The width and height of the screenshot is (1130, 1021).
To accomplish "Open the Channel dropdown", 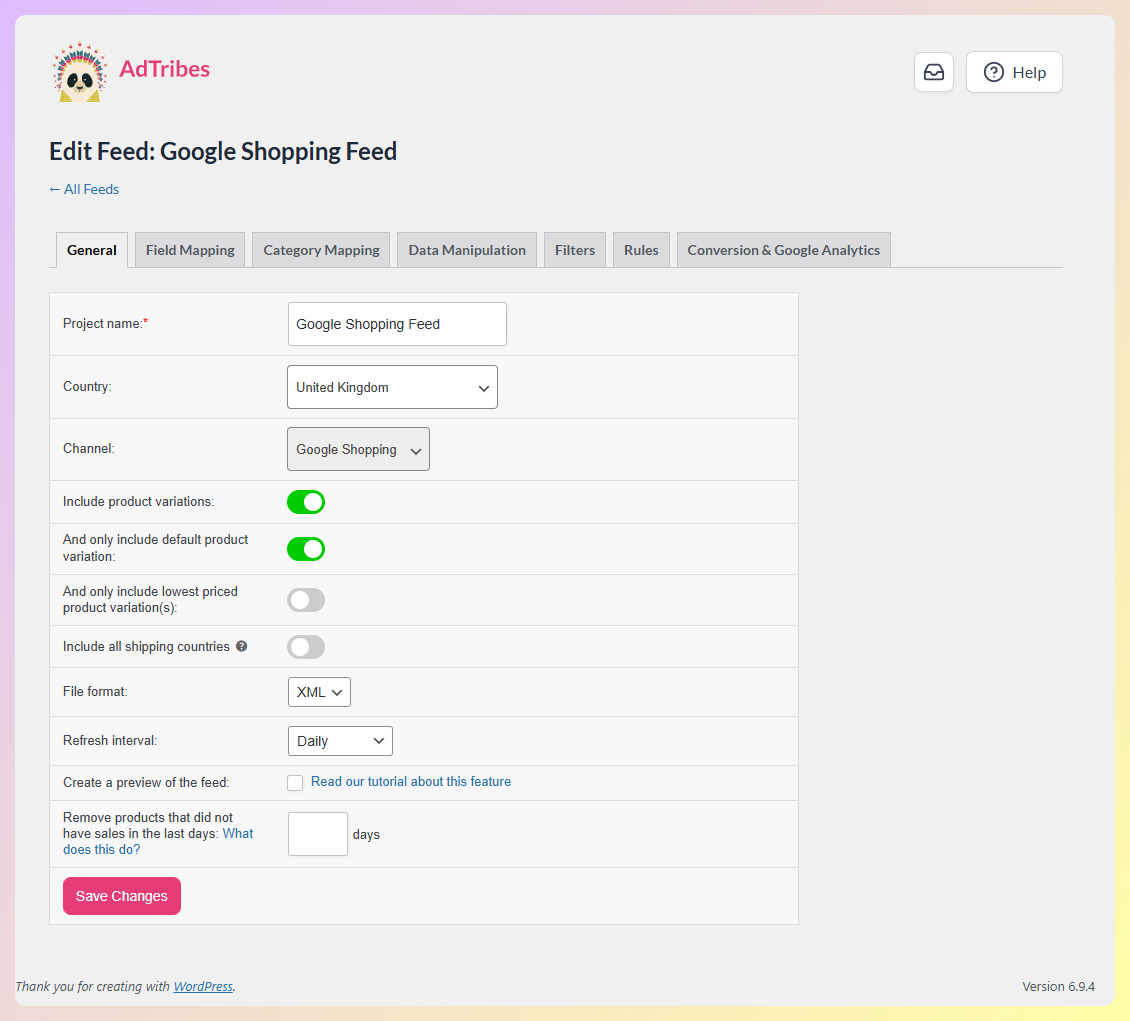I will tap(358, 449).
